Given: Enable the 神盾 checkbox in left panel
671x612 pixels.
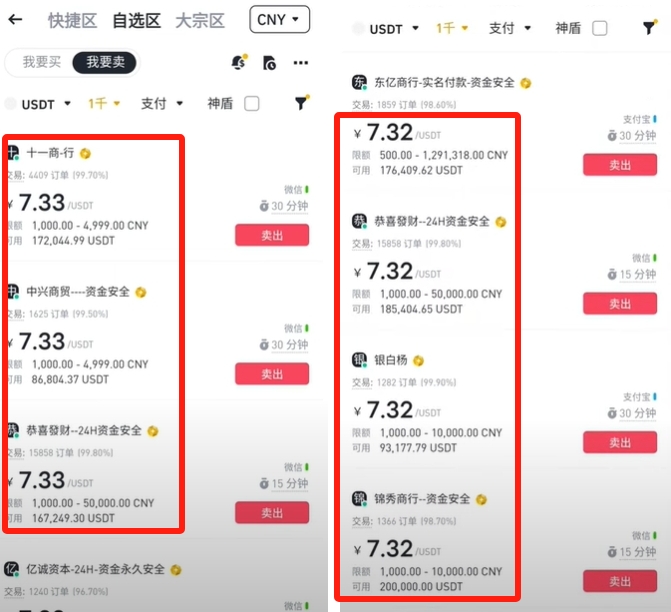Looking at the screenshot, I should tap(252, 104).
